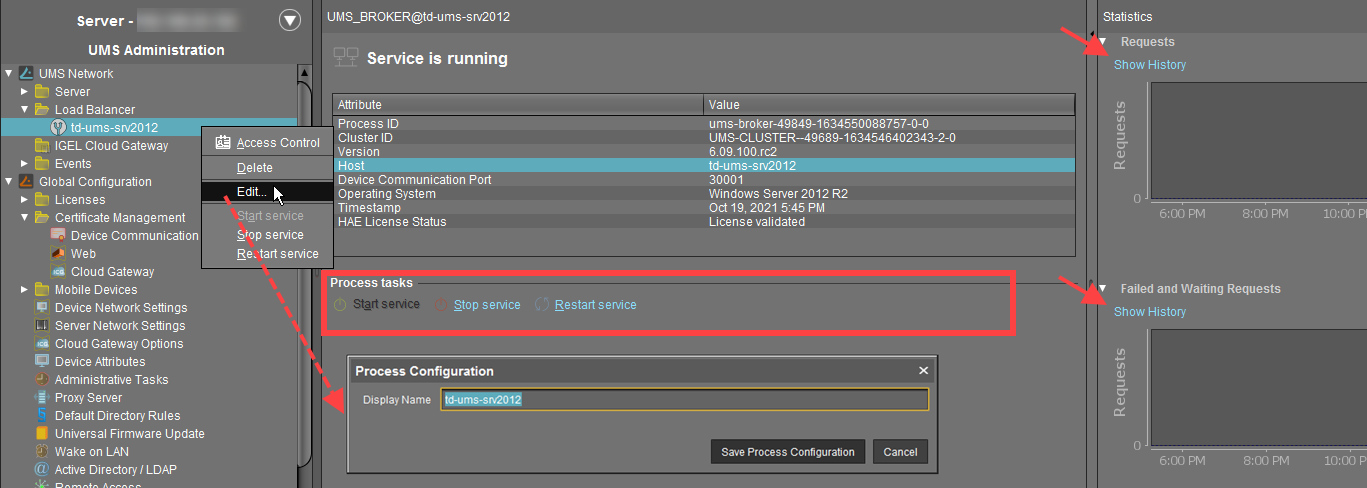Screen dimensions: 1367x488
Task: Click the Wake on LAN icon
Action: pos(42,452)
